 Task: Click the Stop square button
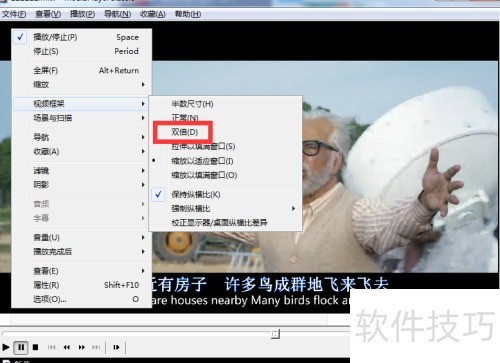coord(35,347)
